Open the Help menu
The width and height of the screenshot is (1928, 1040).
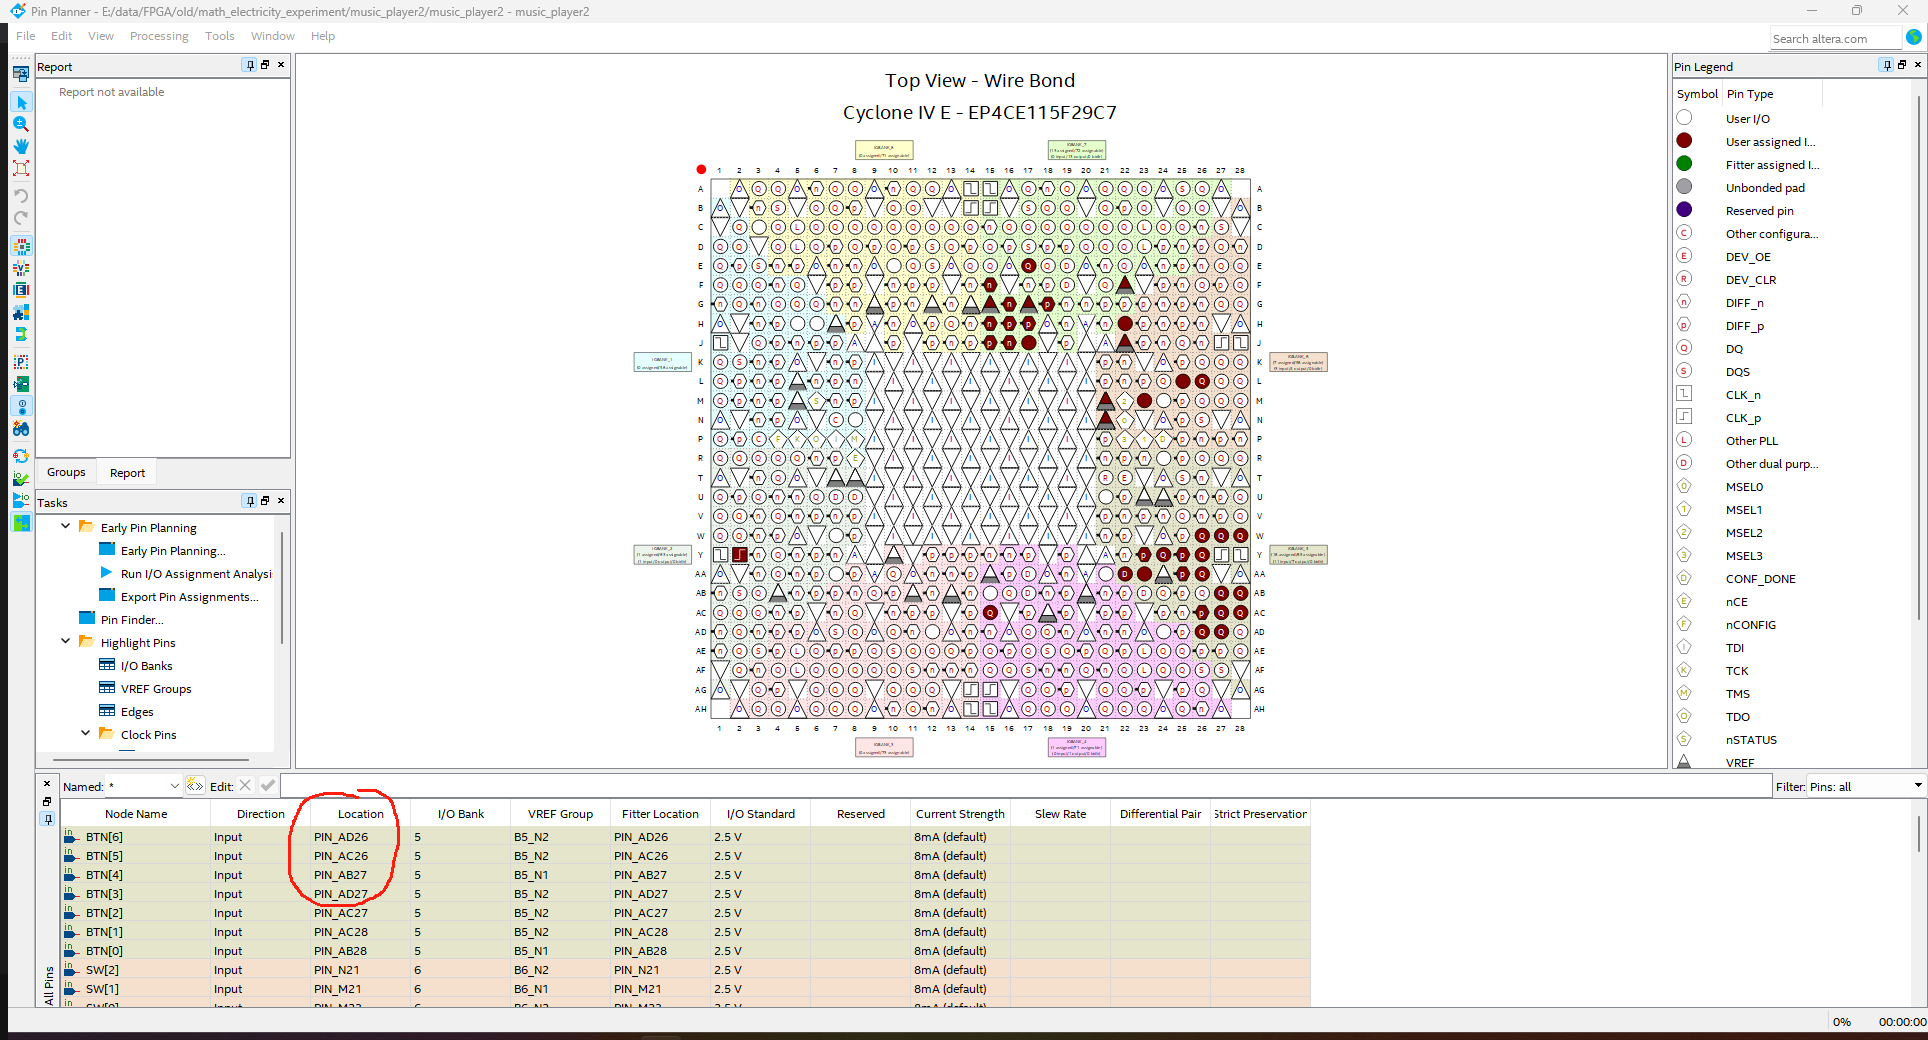[x=323, y=36]
